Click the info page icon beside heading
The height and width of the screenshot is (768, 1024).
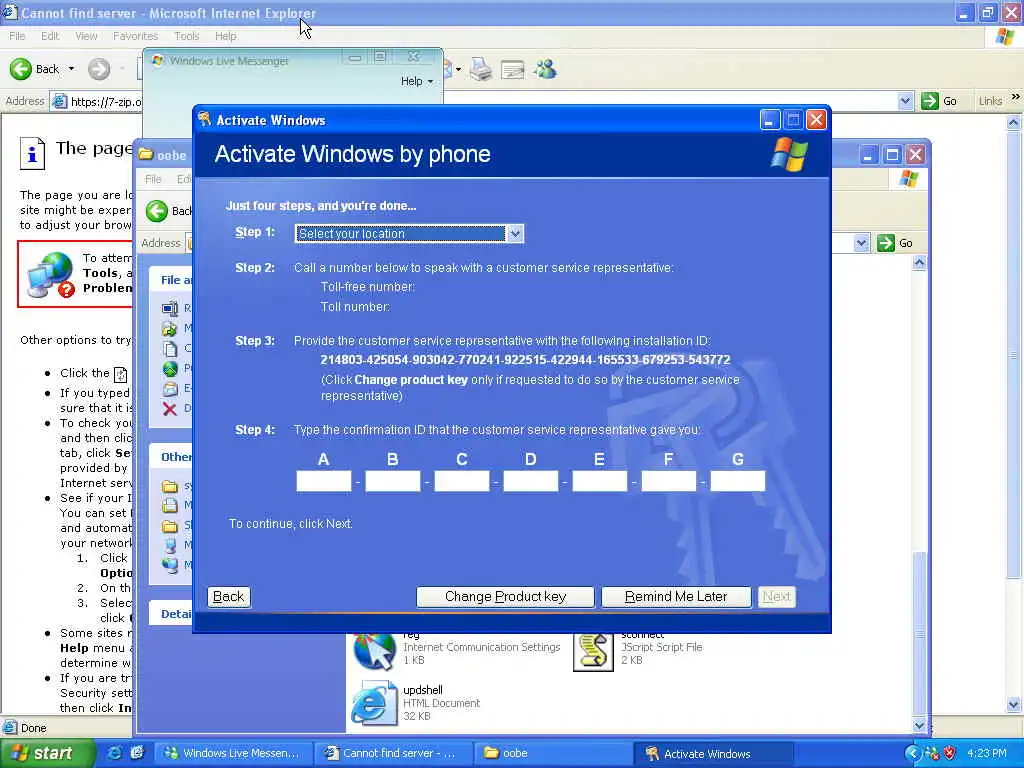click(33, 154)
